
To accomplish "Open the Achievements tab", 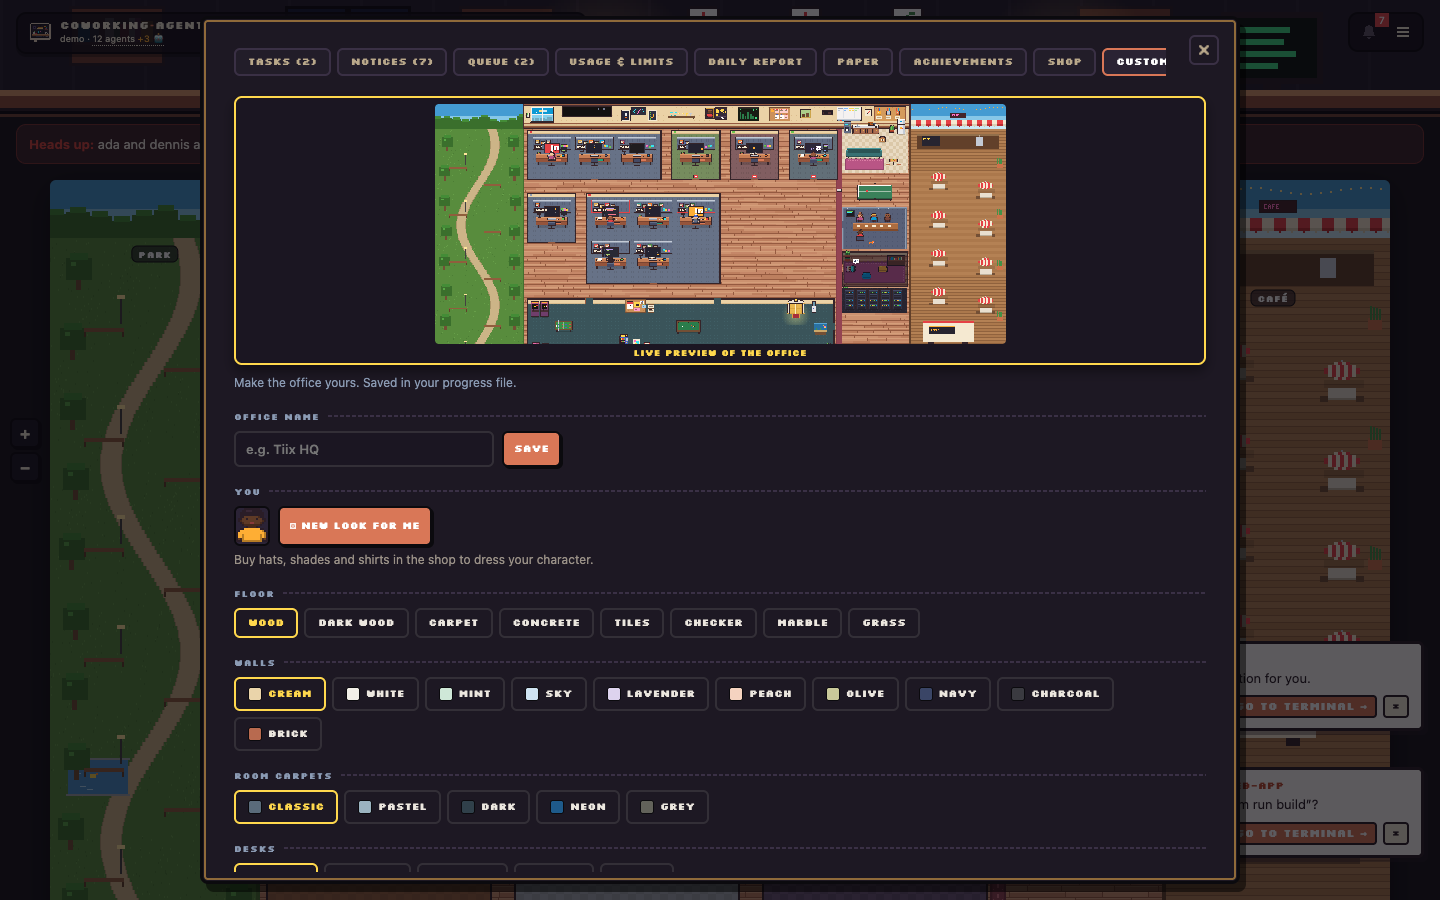I will (963, 62).
